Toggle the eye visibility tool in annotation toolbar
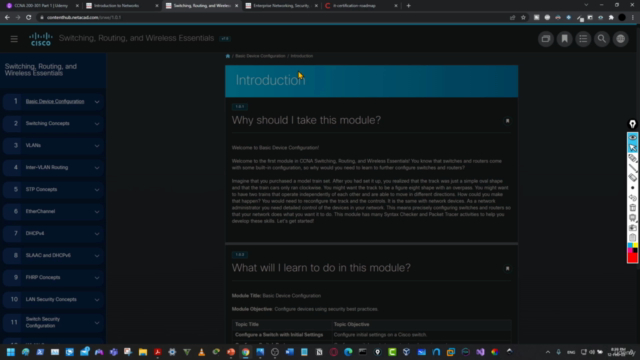Screen dimensions: 640x360 click(x=632, y=138)
